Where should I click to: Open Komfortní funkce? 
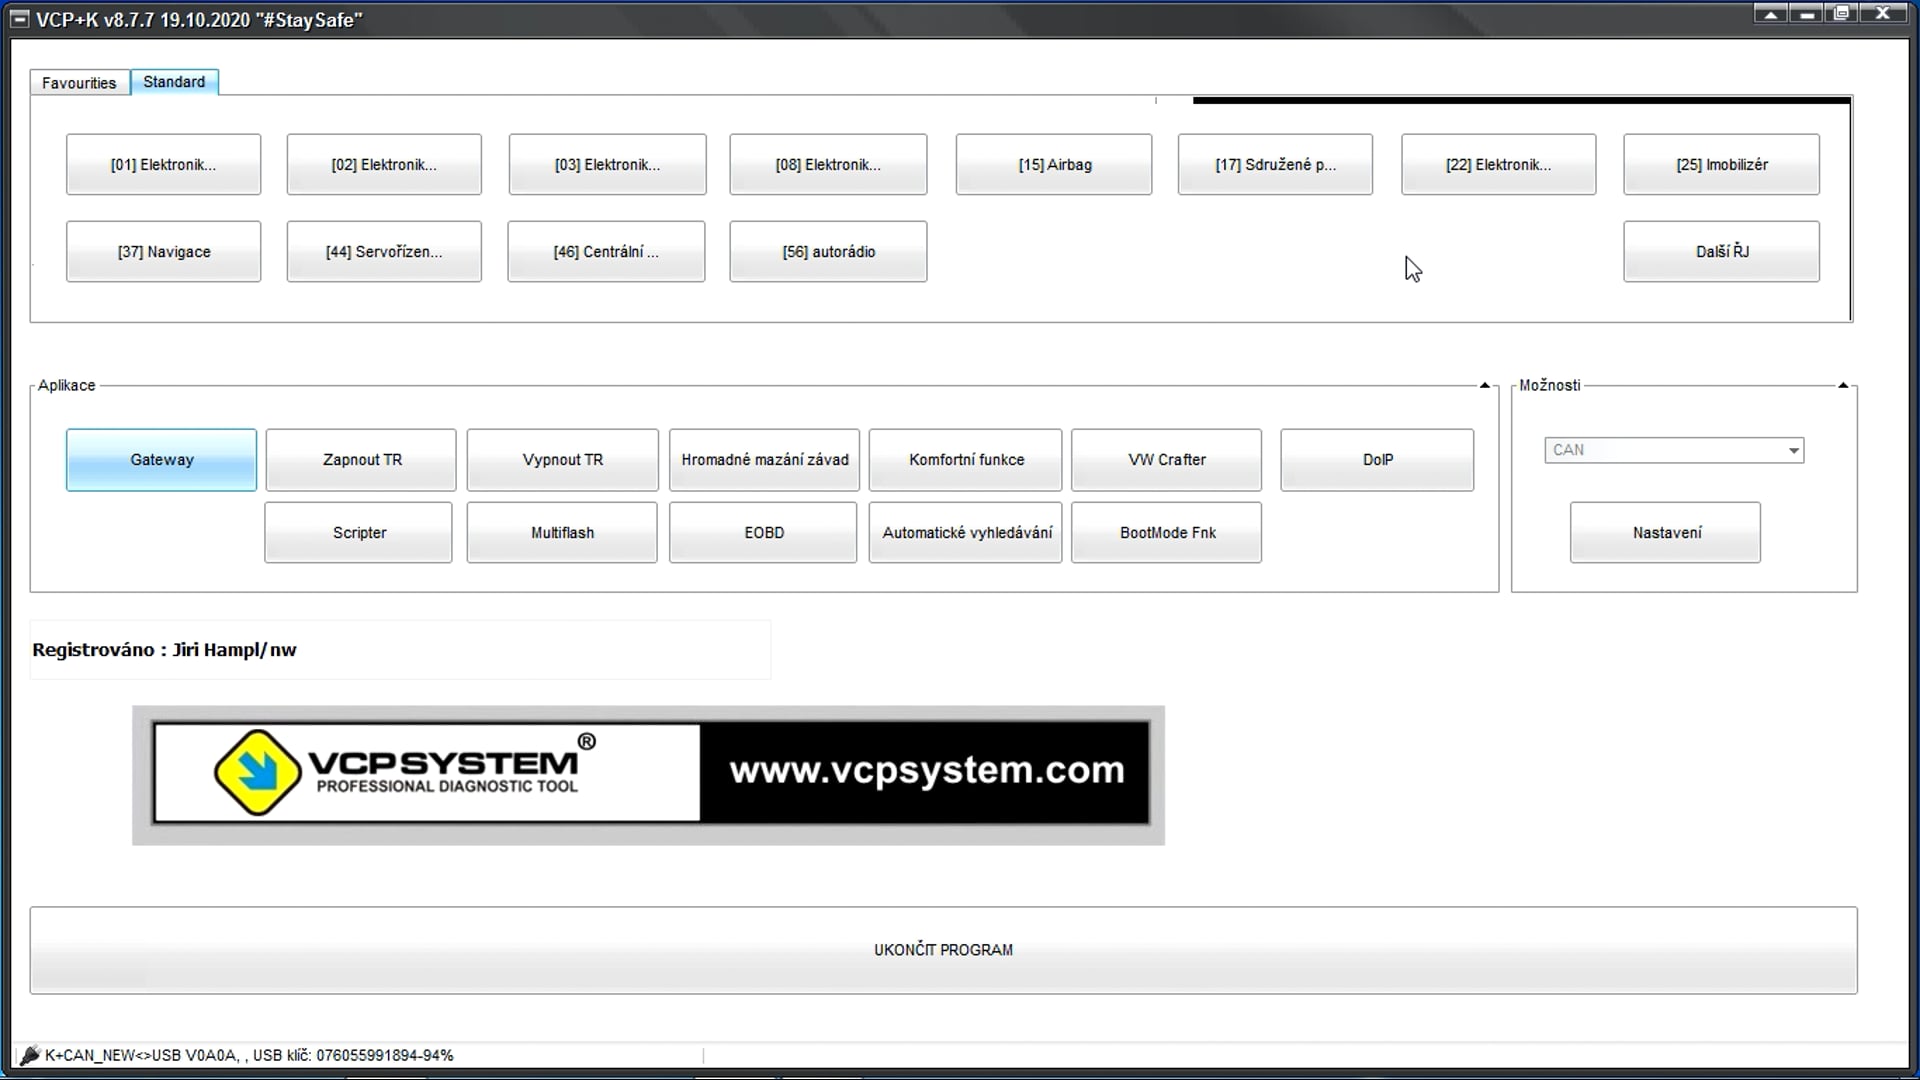pos(966,460)
